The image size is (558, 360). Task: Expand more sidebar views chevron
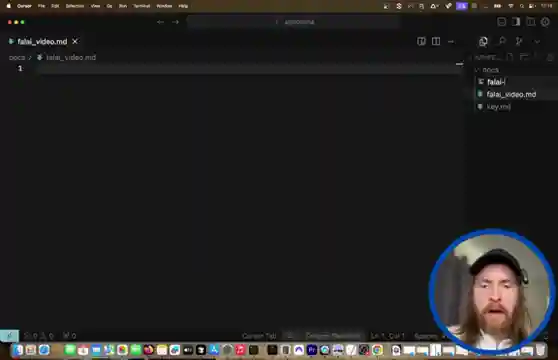coord(537,42)
